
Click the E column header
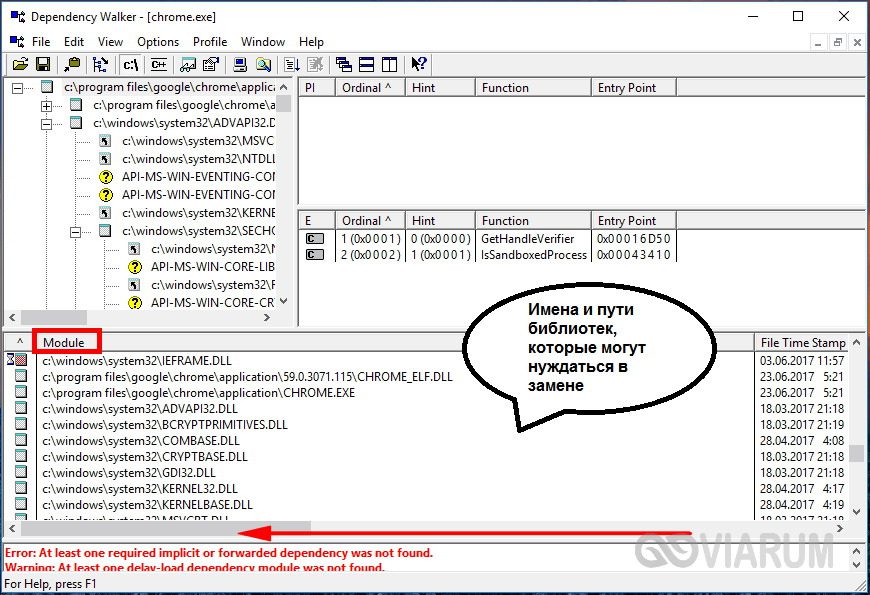tap(317, 220)
